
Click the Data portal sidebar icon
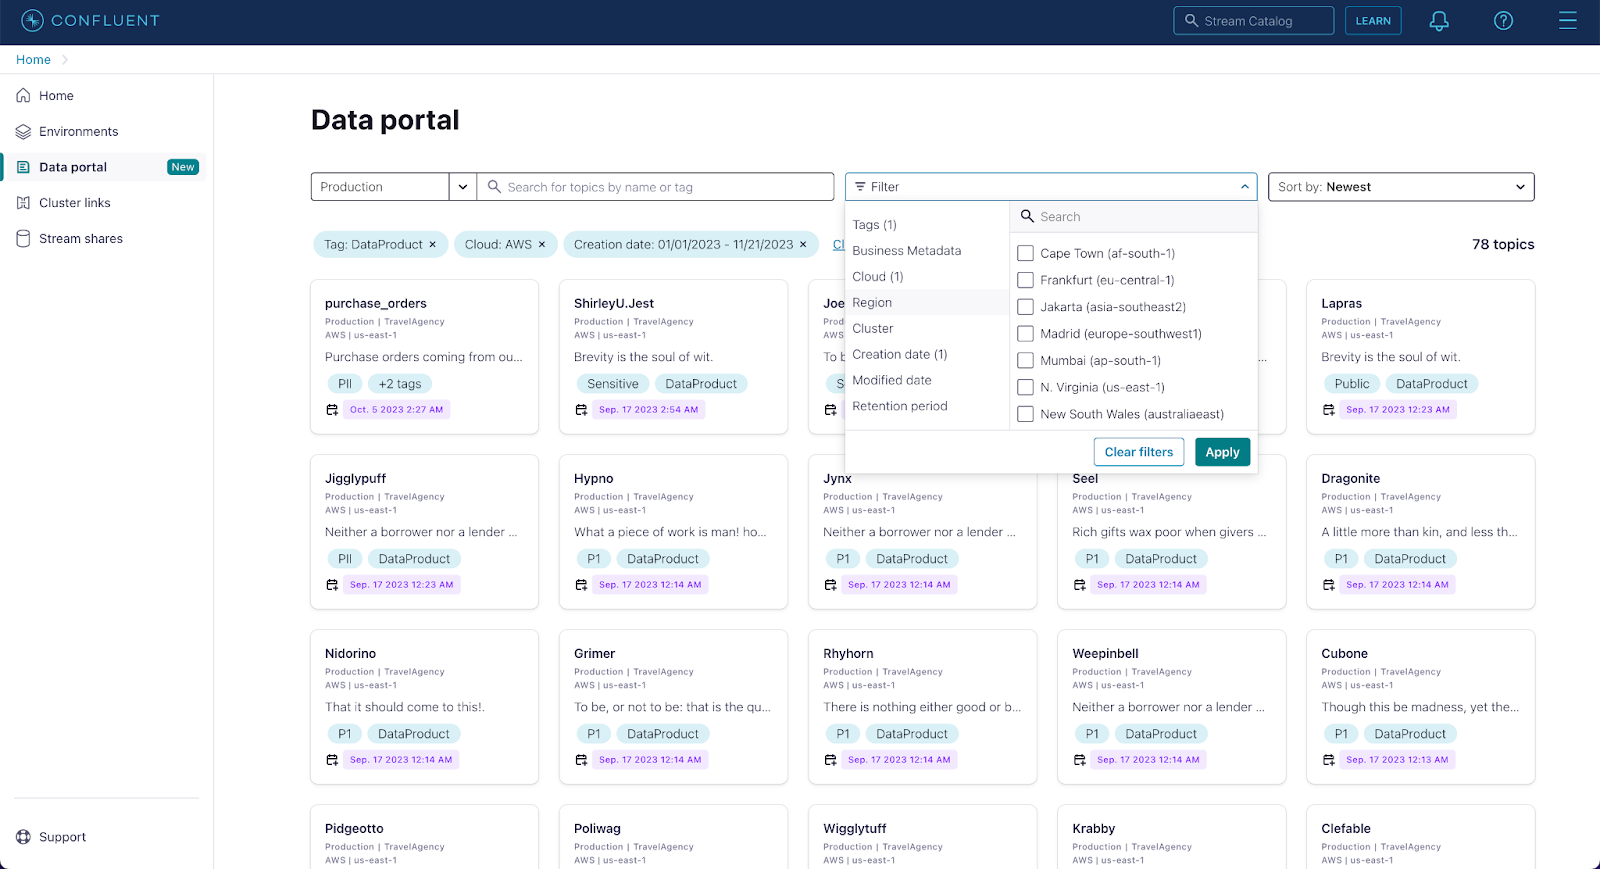[23, 167]
